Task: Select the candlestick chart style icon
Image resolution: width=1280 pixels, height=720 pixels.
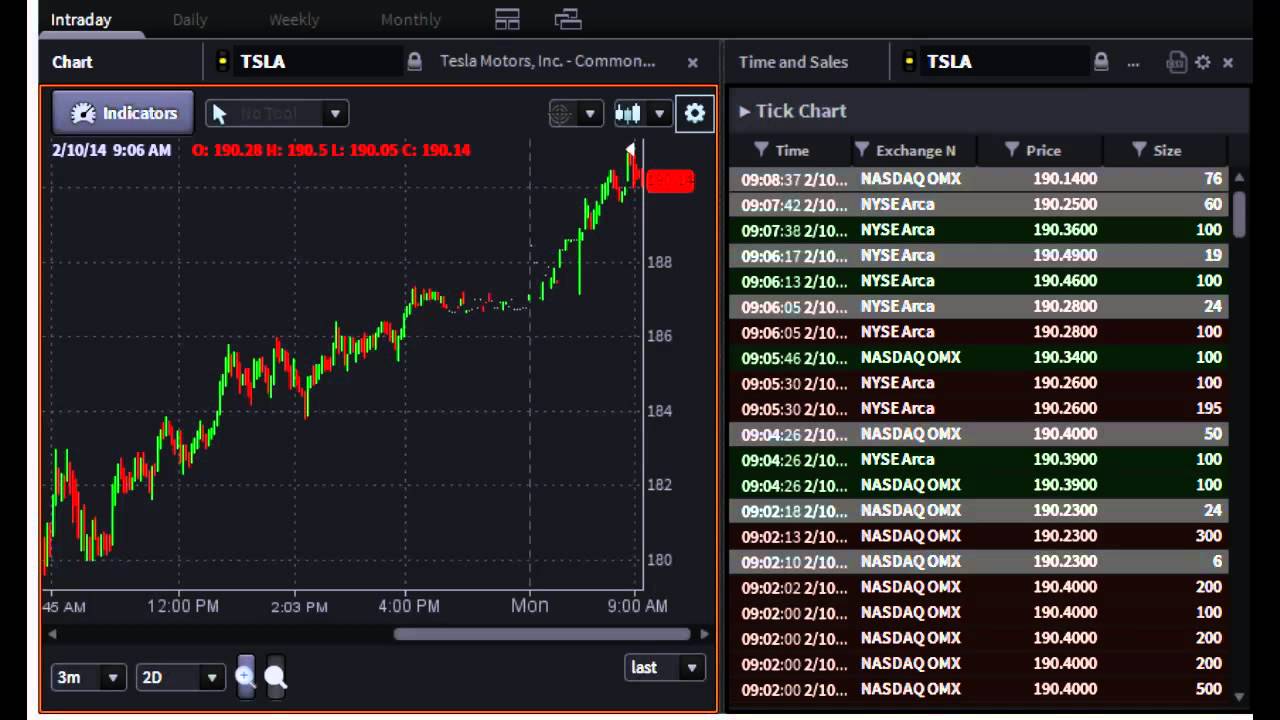Action: tap(628, 113)
